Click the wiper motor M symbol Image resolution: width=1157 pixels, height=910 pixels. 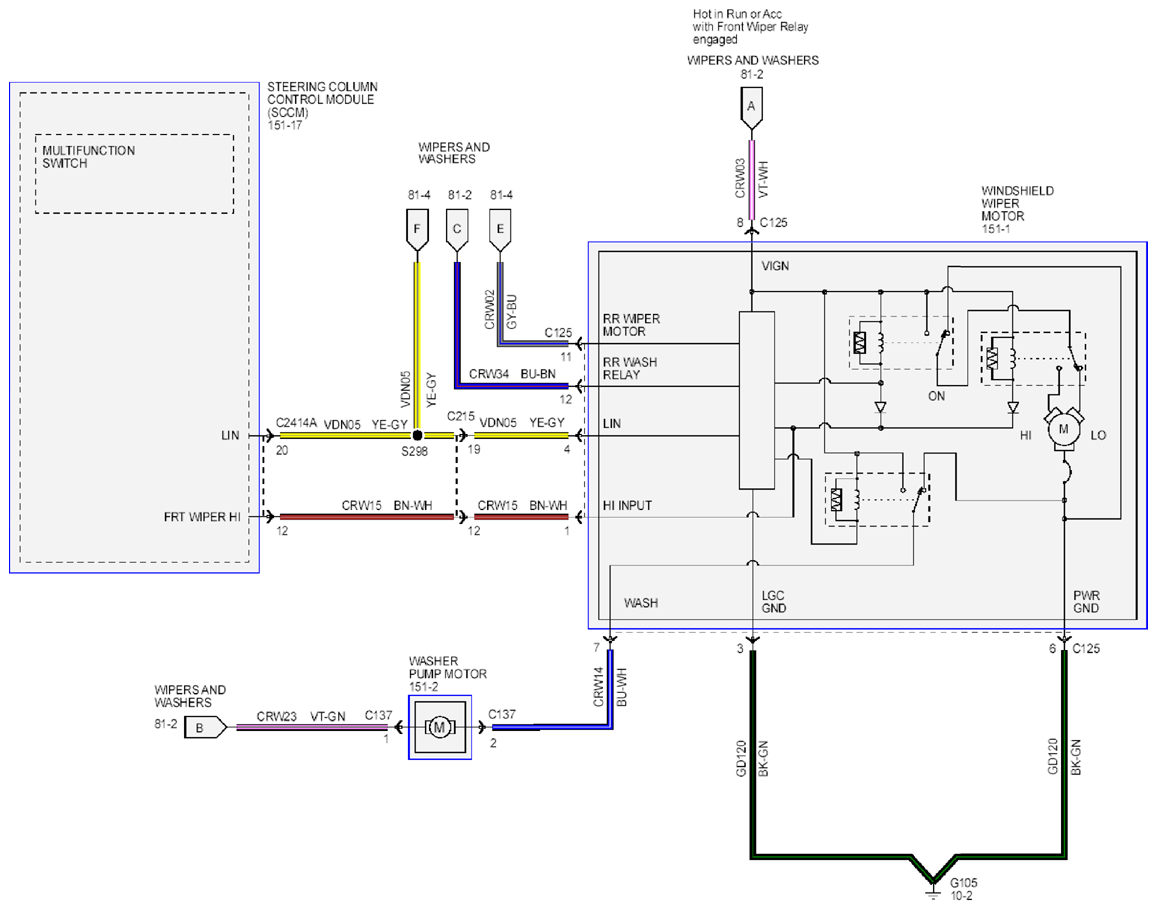point(1063,430)
